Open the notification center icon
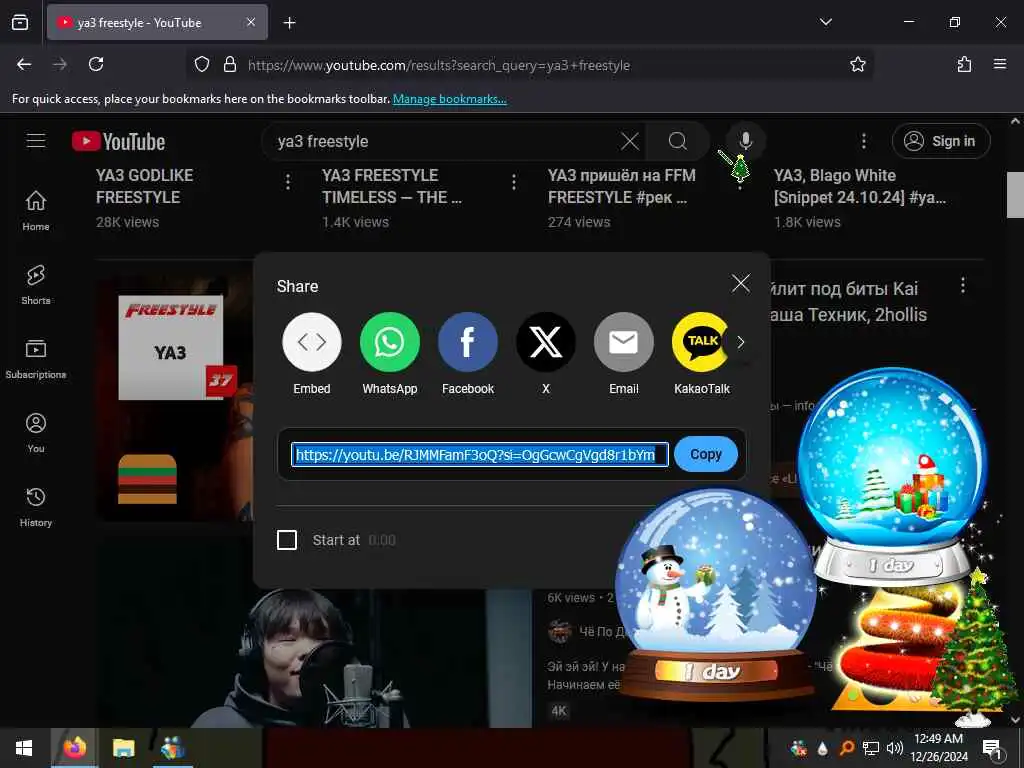1024x768 pixels. pos(992,748)
